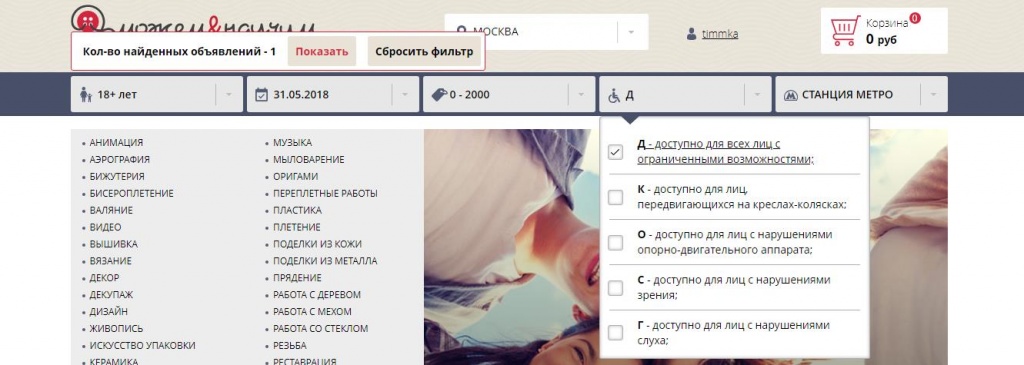Open the Поделки из кожи category
The image size is (1024, 365).
[x=317, y=244]
